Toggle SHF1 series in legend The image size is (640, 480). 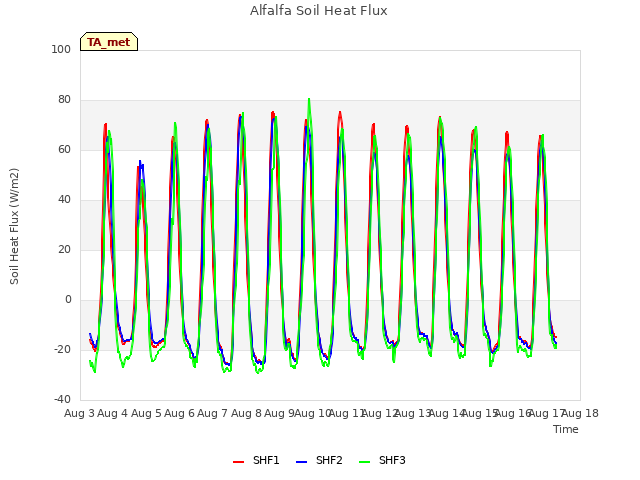tap(256, 461)
